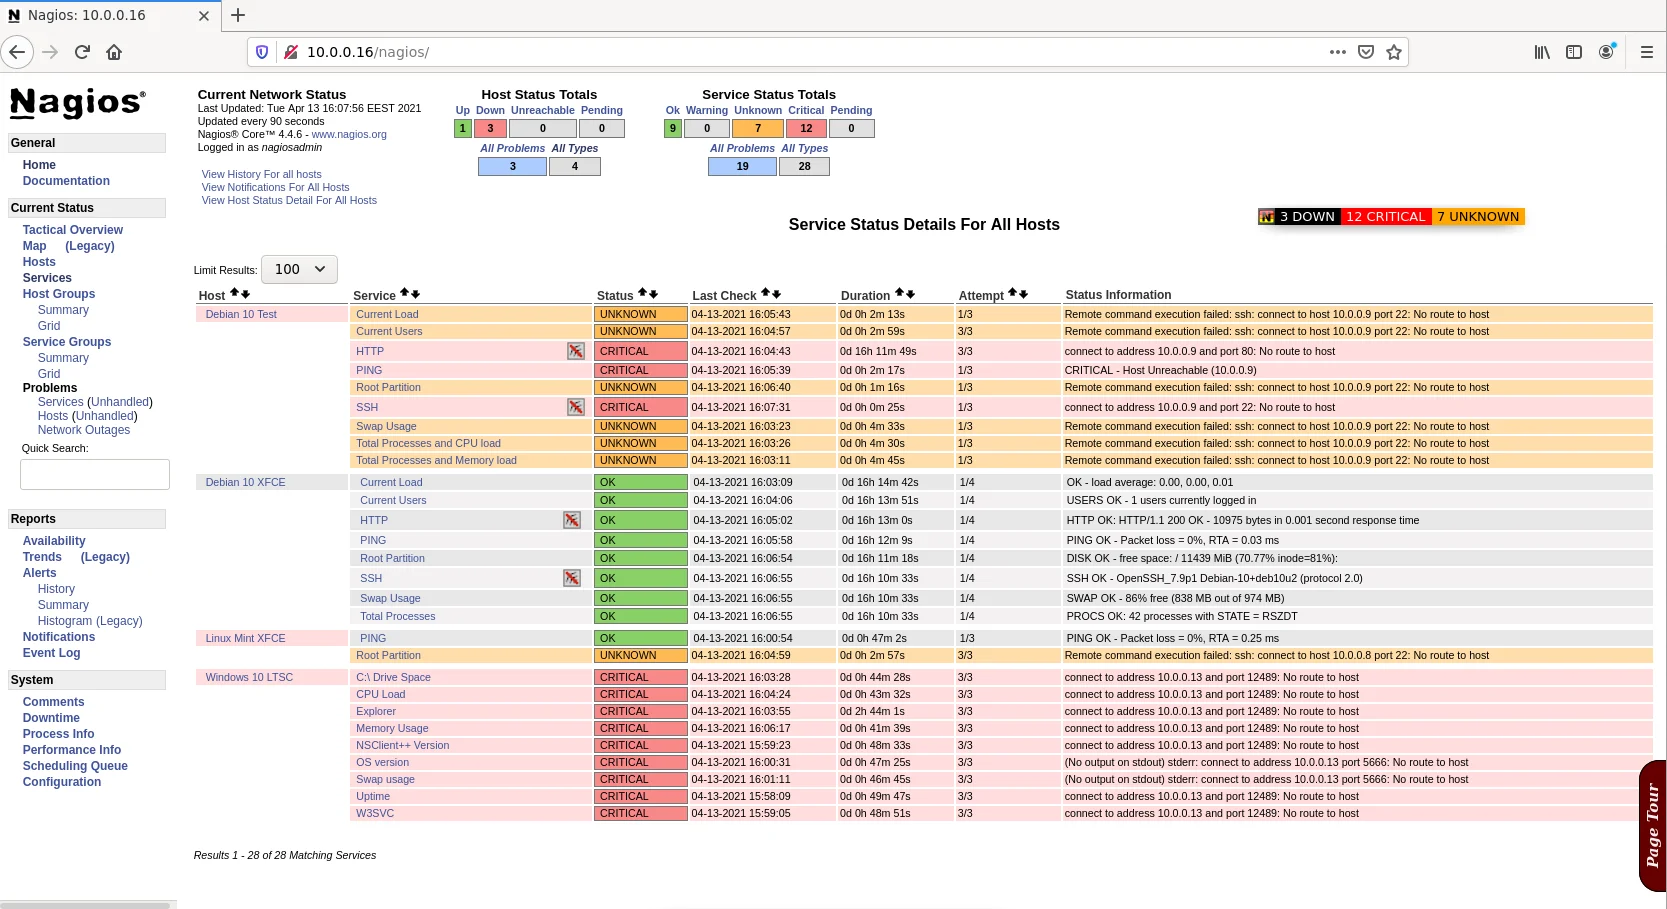
Task: Click notifications-disabled icon for Debian 10 XFCE SSH
Action: [572, 578]
